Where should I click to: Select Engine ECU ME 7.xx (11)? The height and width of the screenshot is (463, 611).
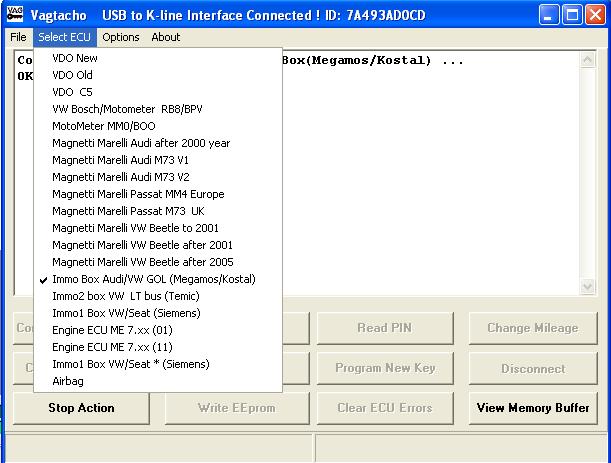pyautogui.click(x=158, y=347)
